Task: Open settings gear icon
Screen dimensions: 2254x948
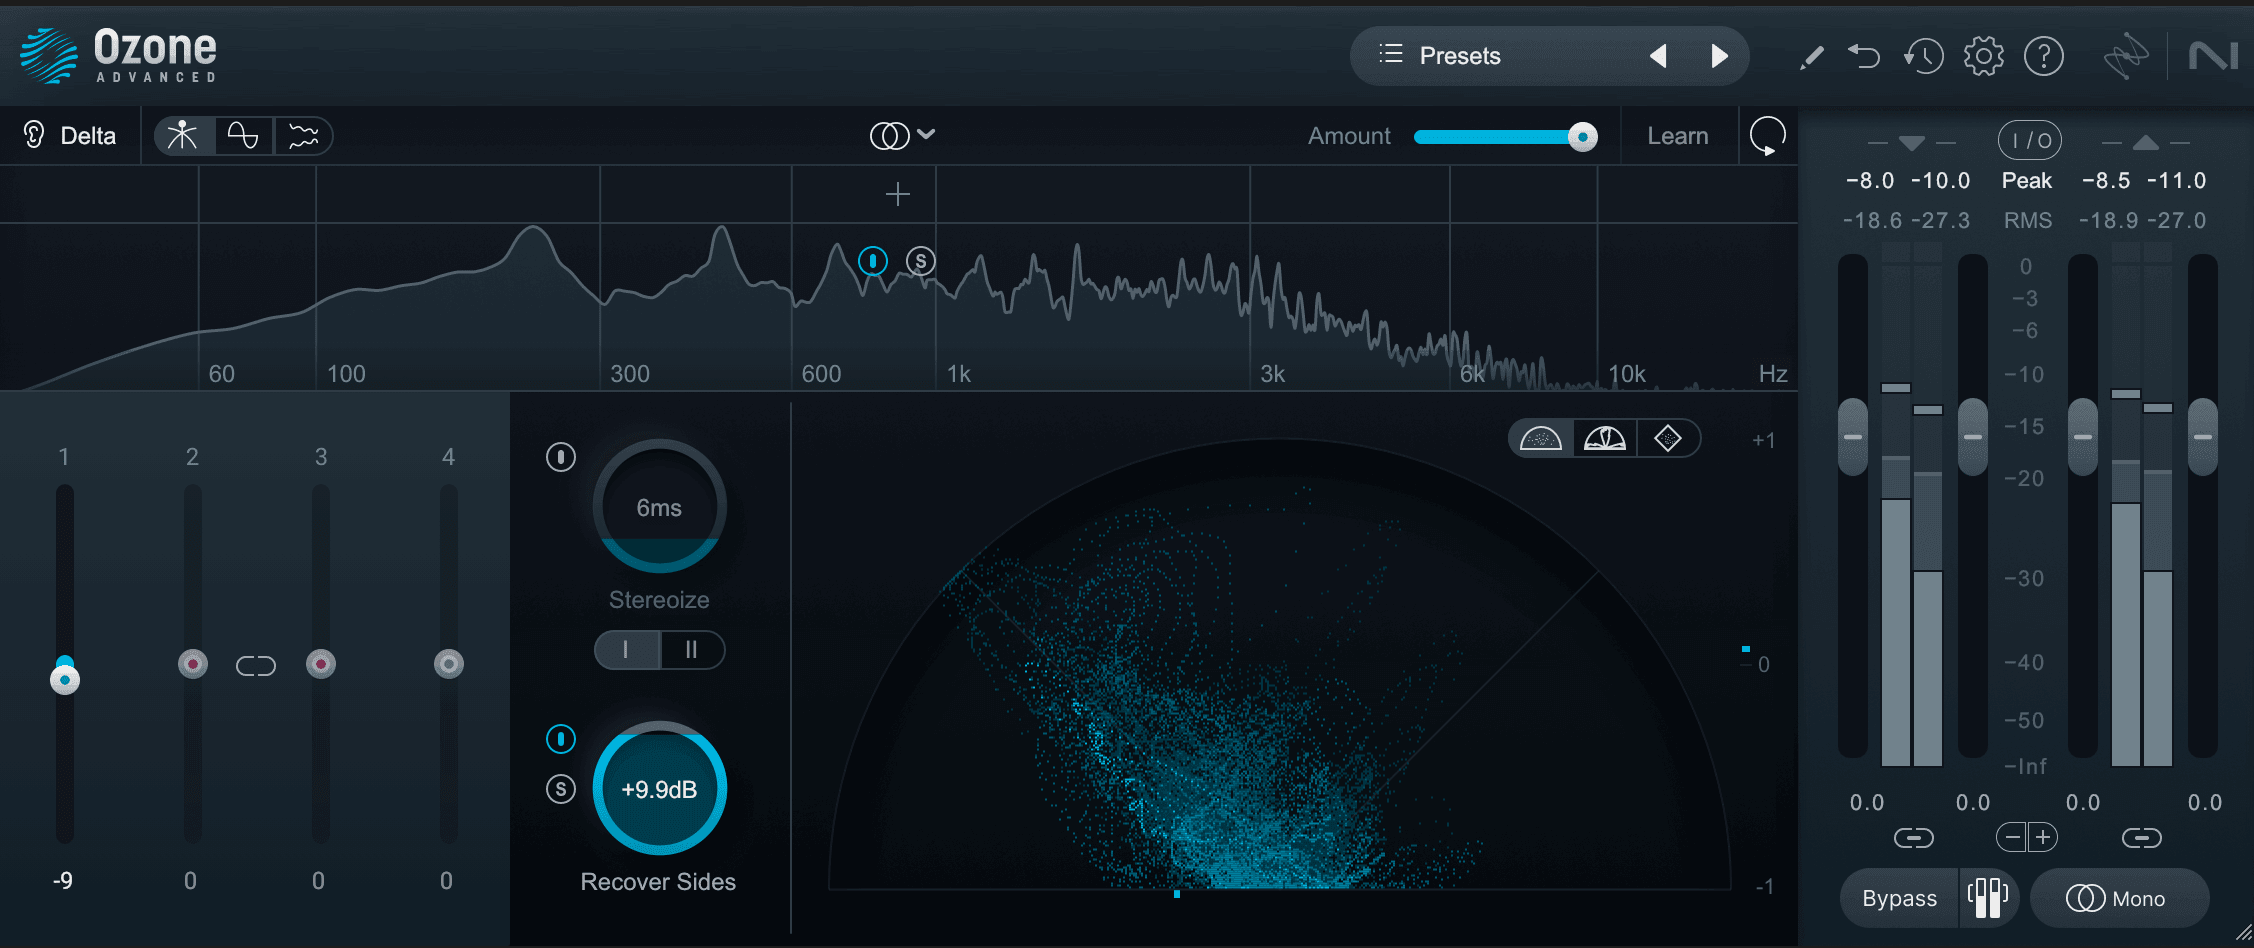Action: click(x=1983, y=56)
